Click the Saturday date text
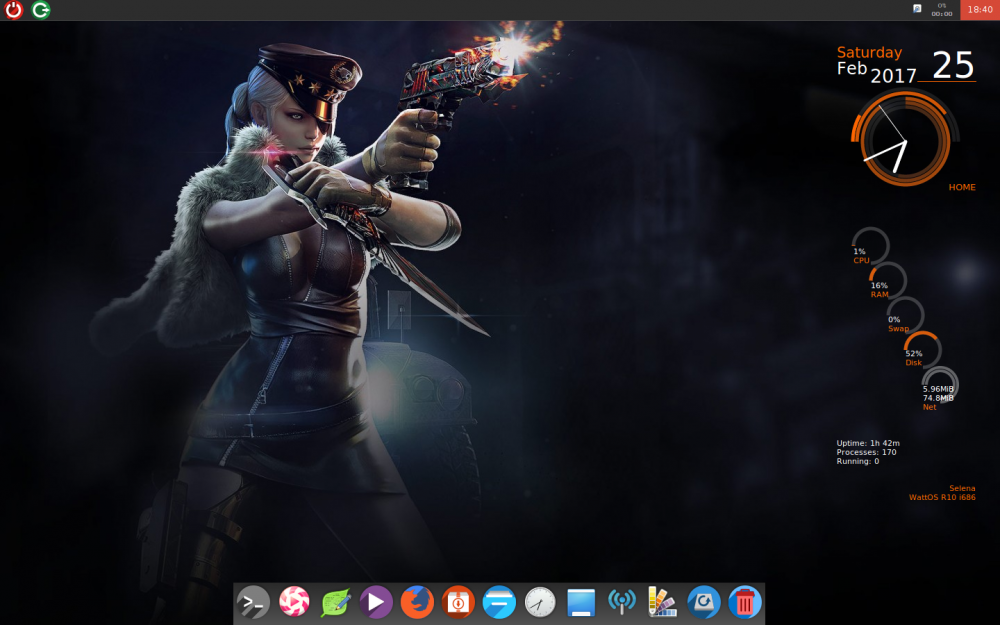Screen dimensions: 1000x625 [869, 52]
